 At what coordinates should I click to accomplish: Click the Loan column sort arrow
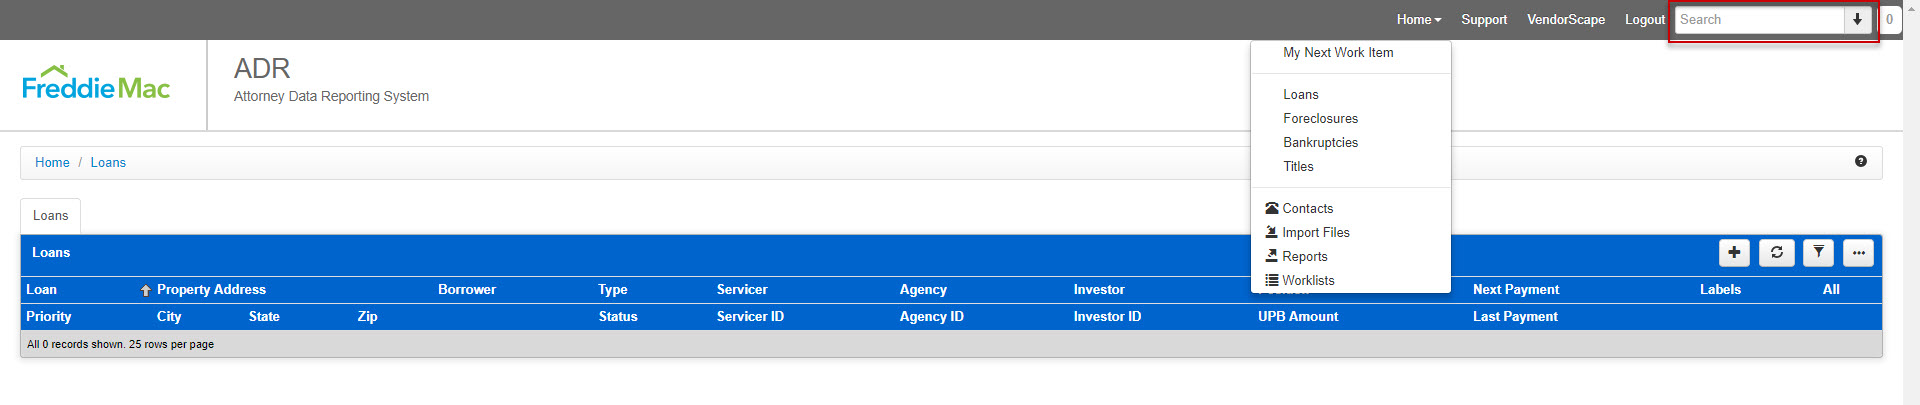[146, 290]
